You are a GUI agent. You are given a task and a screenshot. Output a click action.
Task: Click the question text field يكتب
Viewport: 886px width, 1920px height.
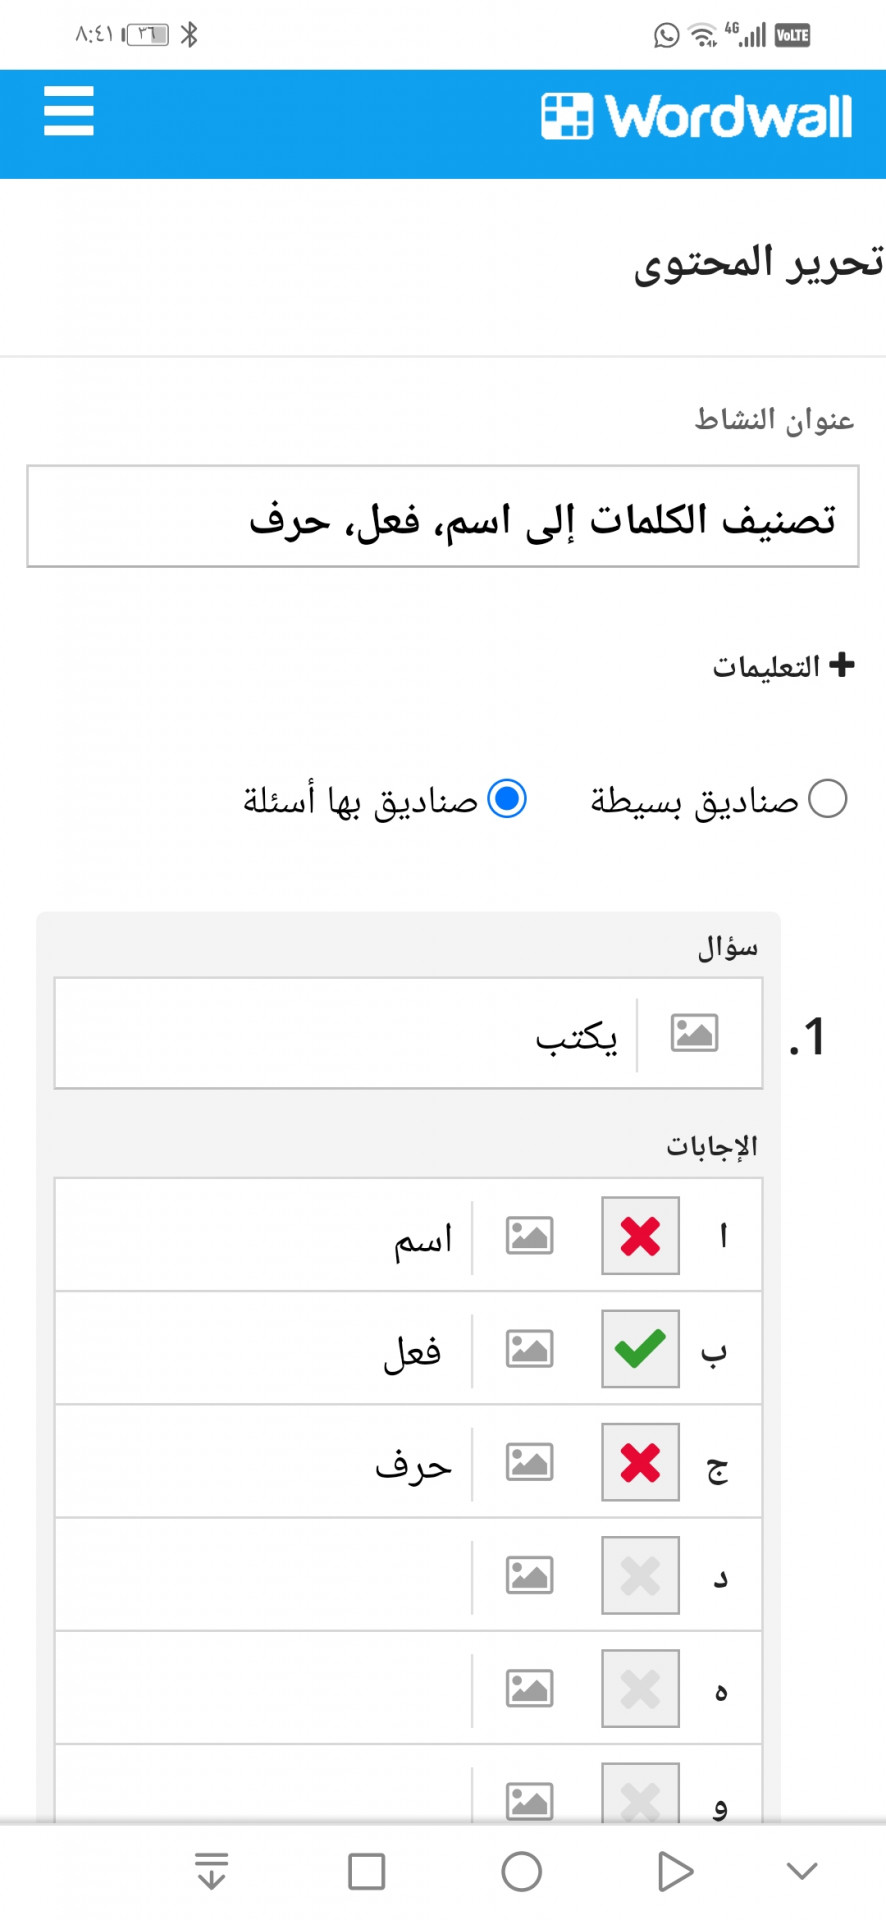pyautogui.click(x=346, y=1033)
